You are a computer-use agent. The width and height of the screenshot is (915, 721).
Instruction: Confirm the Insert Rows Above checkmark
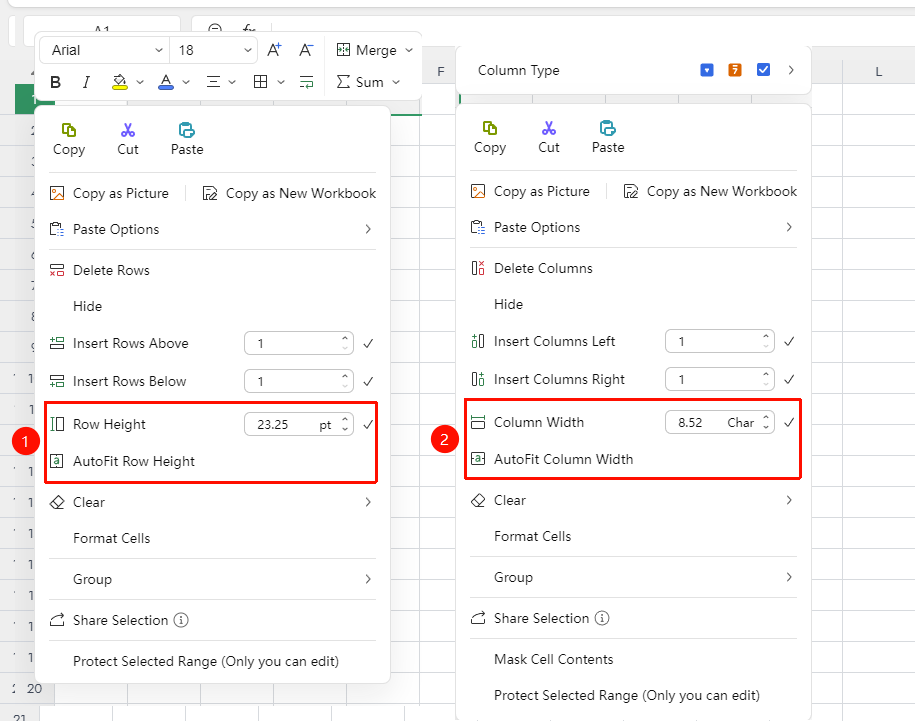[x=368, y=344]
